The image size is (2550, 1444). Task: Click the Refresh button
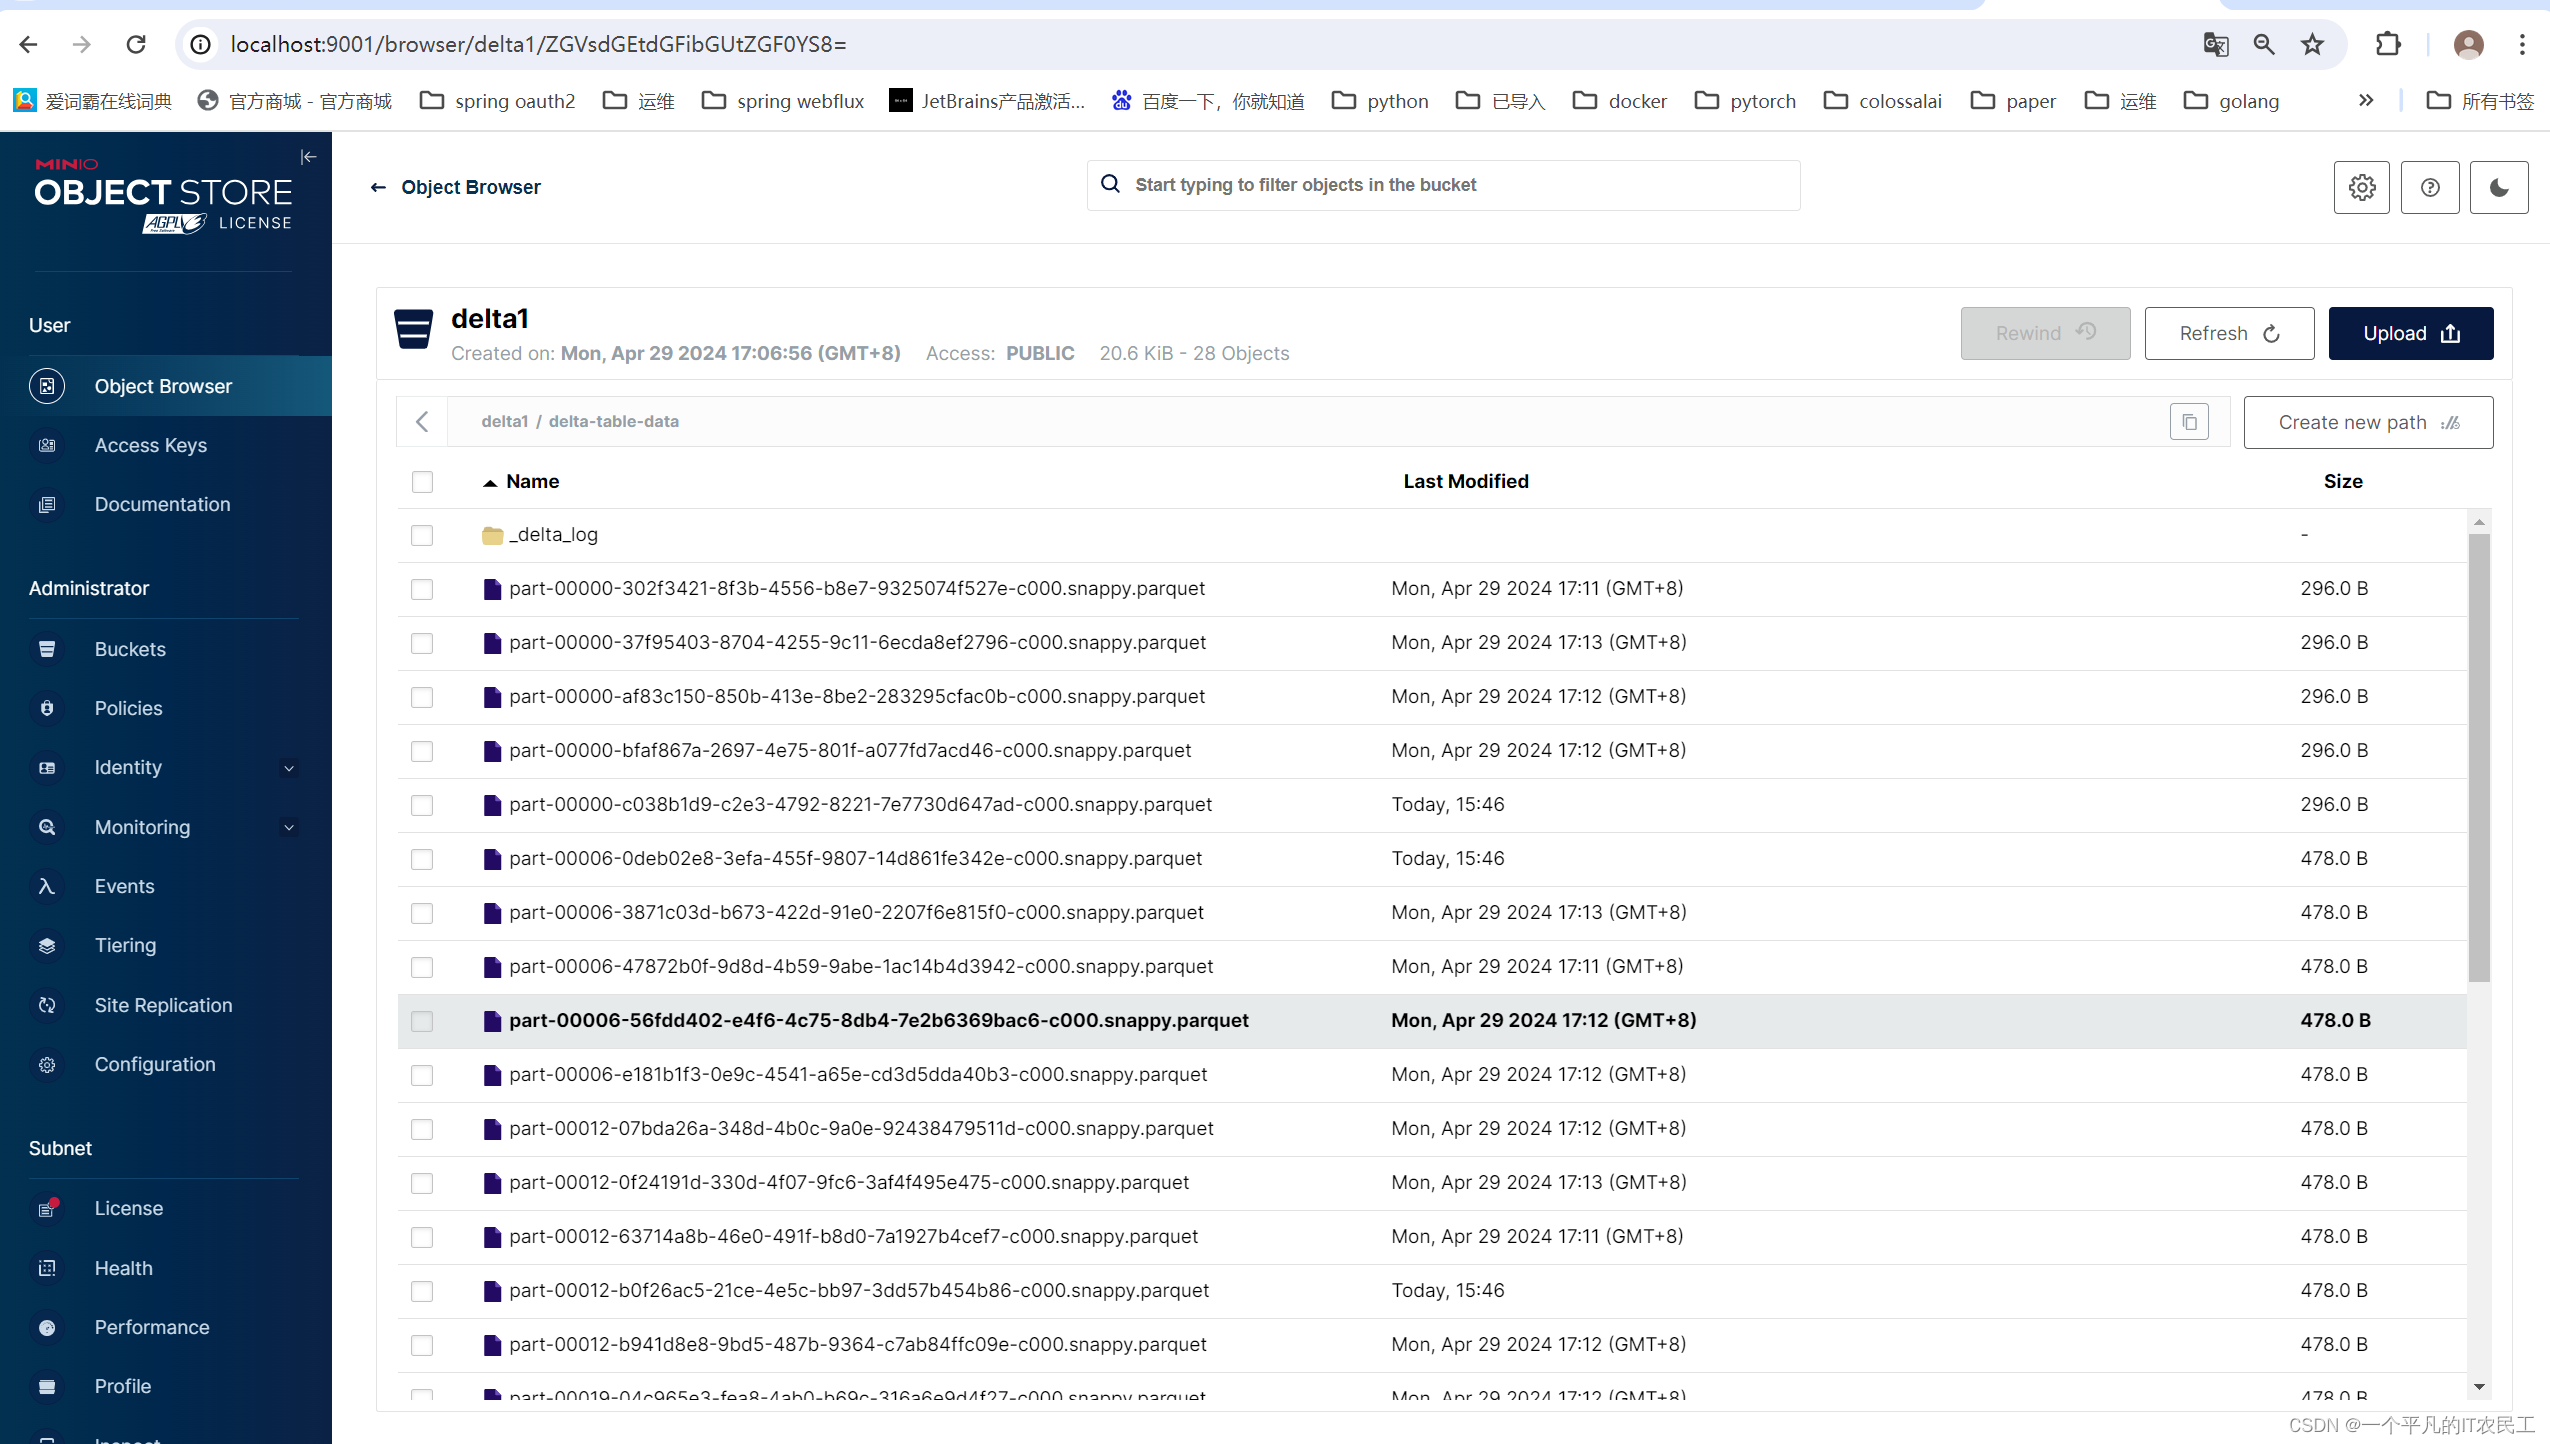point(2228,333)
